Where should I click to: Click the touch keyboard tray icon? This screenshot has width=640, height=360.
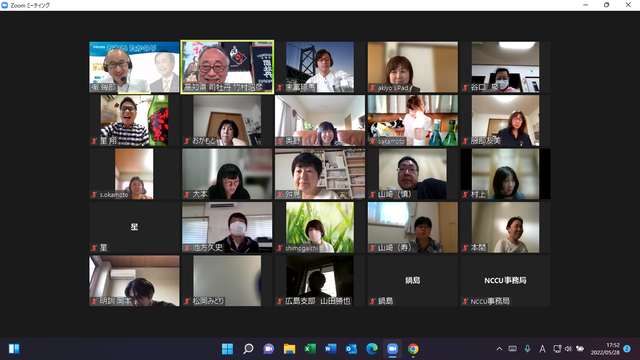(513, 349)
